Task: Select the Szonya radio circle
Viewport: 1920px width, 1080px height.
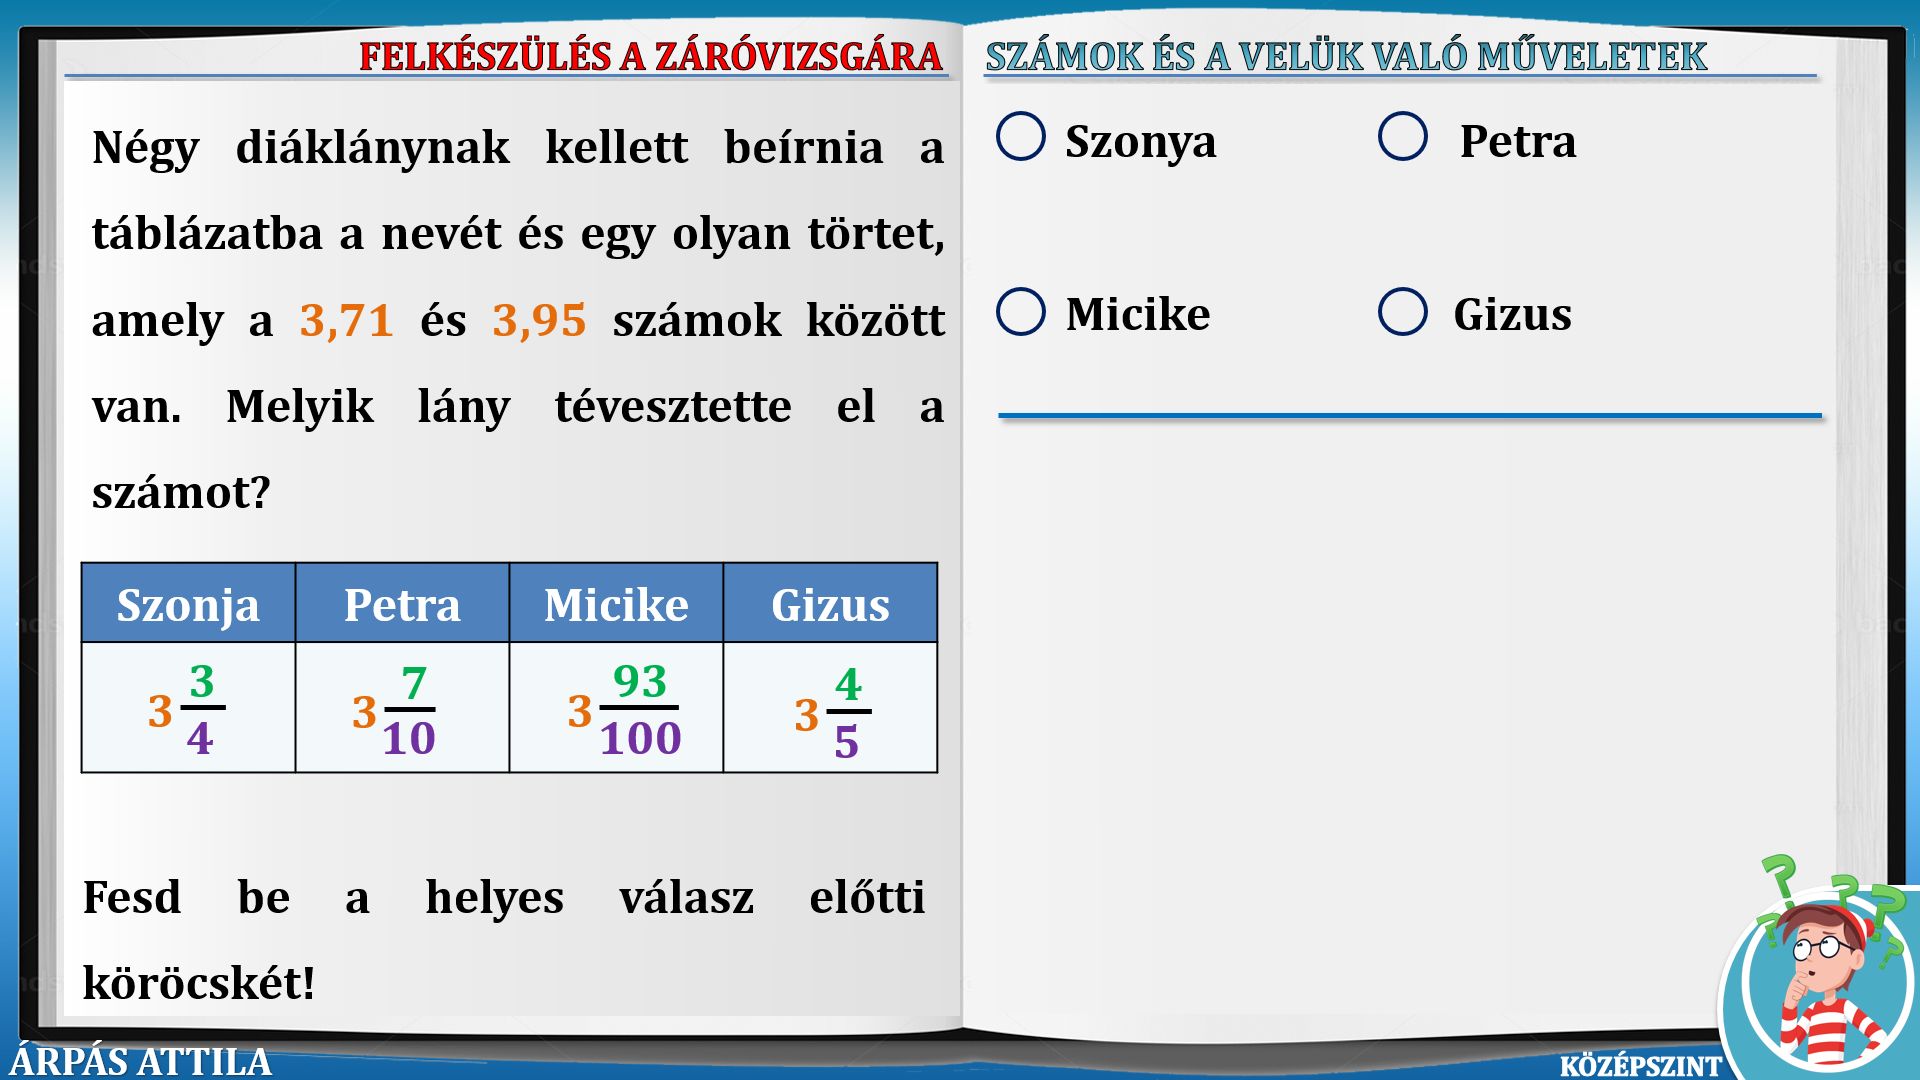Action: tap(1021, 137)
